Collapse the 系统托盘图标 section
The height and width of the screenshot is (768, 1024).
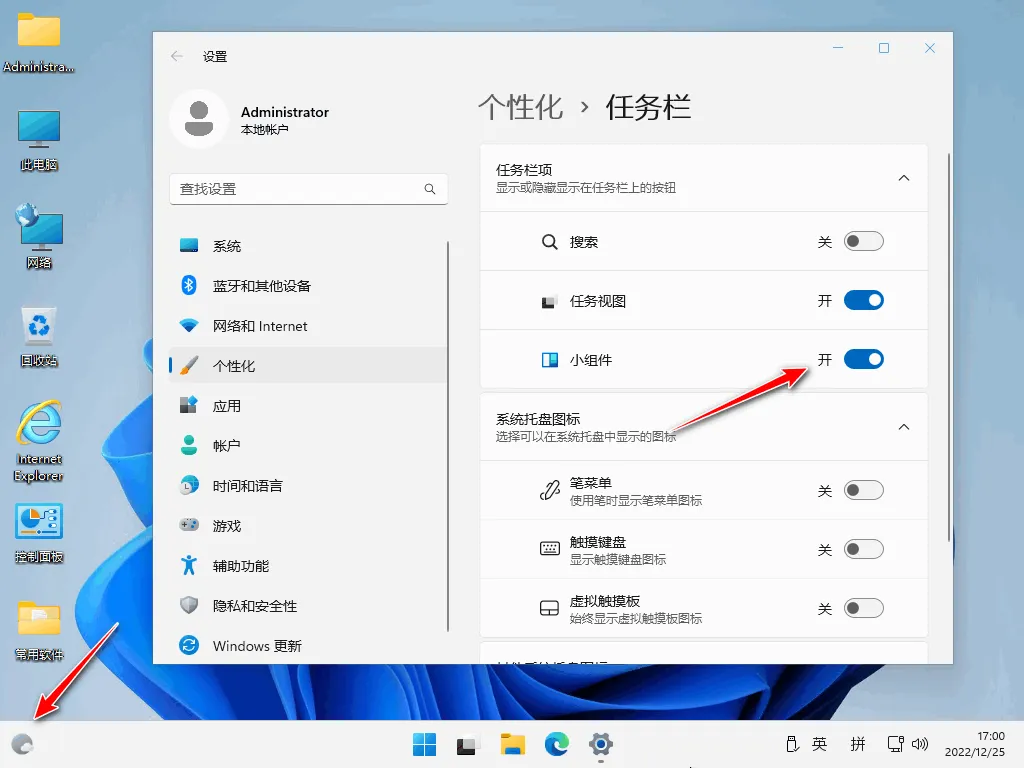coord(903,427)
